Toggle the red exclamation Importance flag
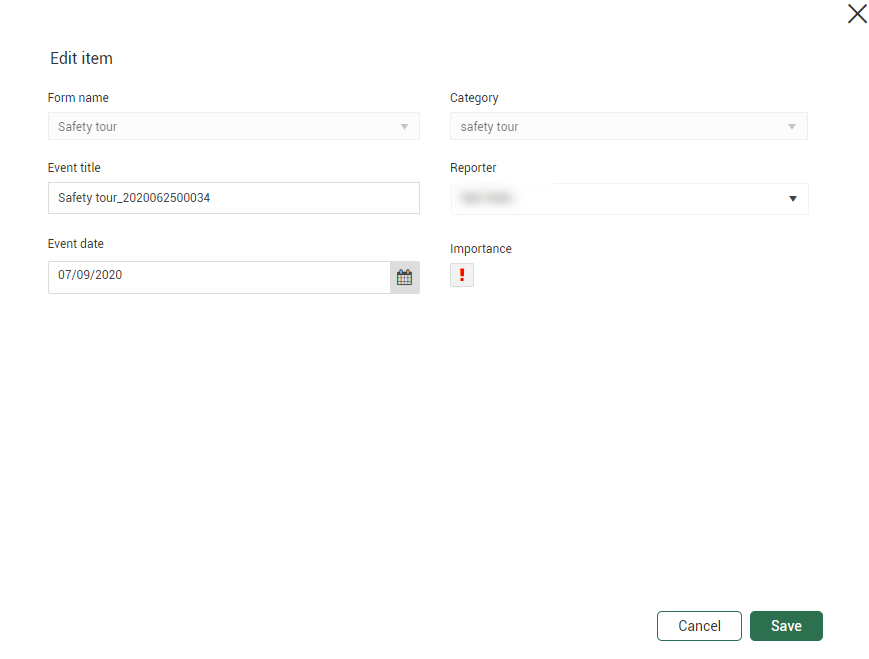Viewport: 869px width, 659px height. click(462, 275)
